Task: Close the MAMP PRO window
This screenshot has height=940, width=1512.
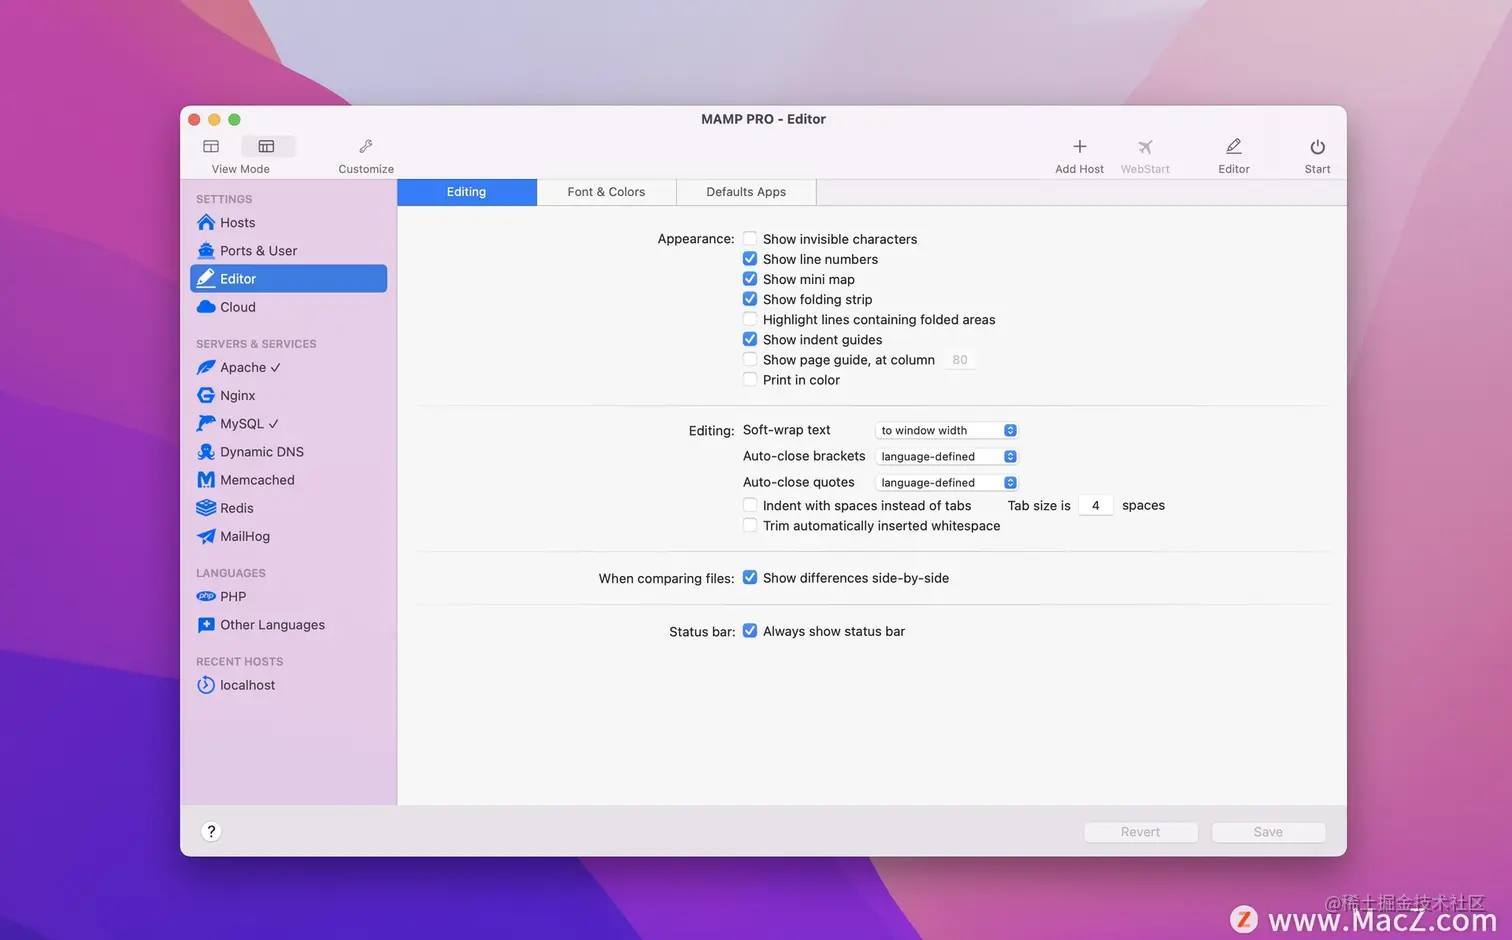Action: [194, 119]
